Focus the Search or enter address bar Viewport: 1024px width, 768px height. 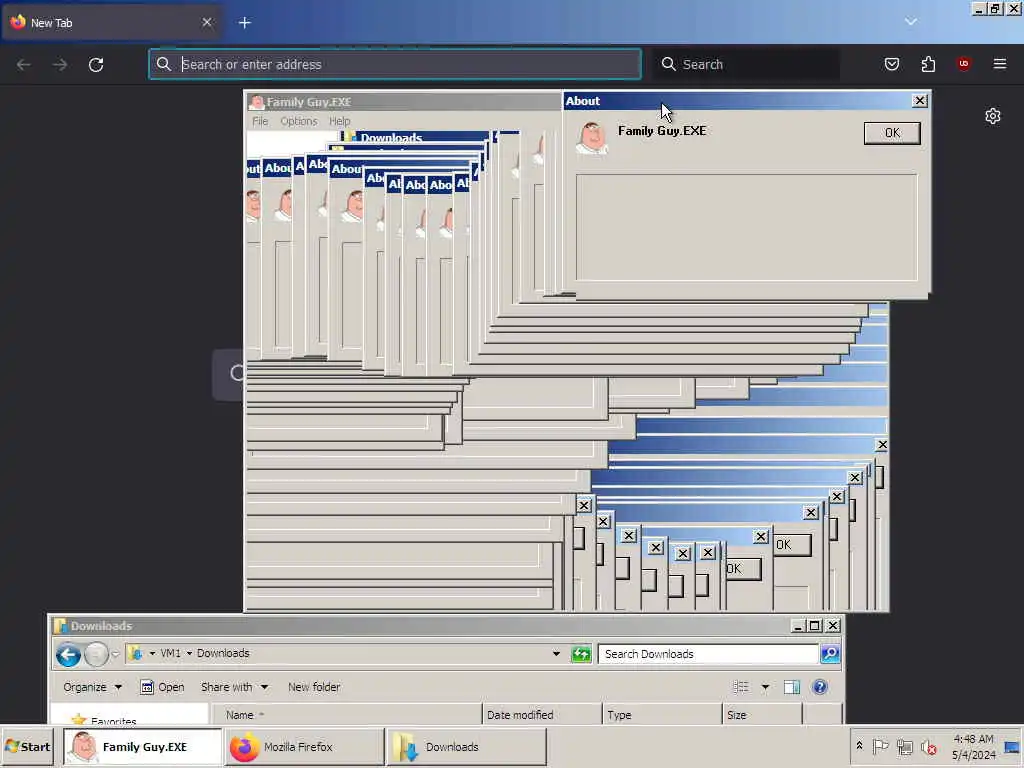tap(395, 64)
